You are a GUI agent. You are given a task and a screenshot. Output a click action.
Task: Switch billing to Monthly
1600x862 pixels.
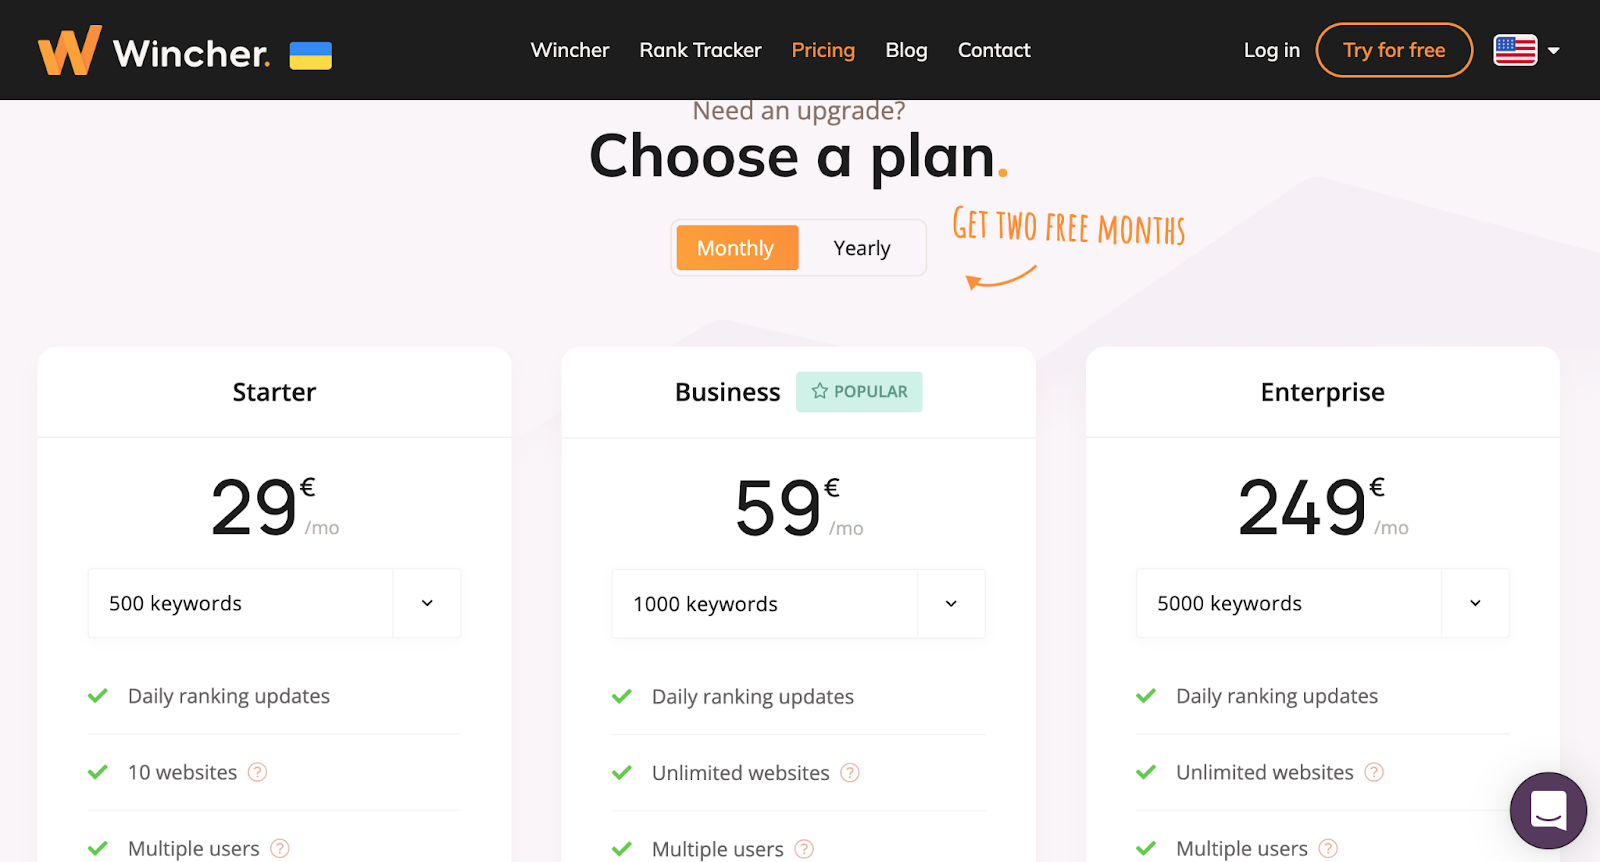point(737,248)
